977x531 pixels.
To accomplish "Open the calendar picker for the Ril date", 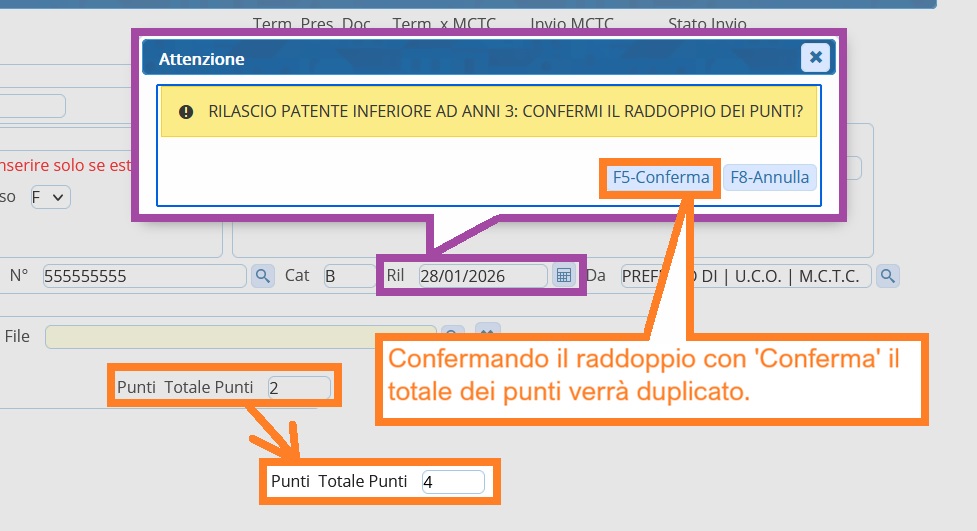I will coord(563,275).
